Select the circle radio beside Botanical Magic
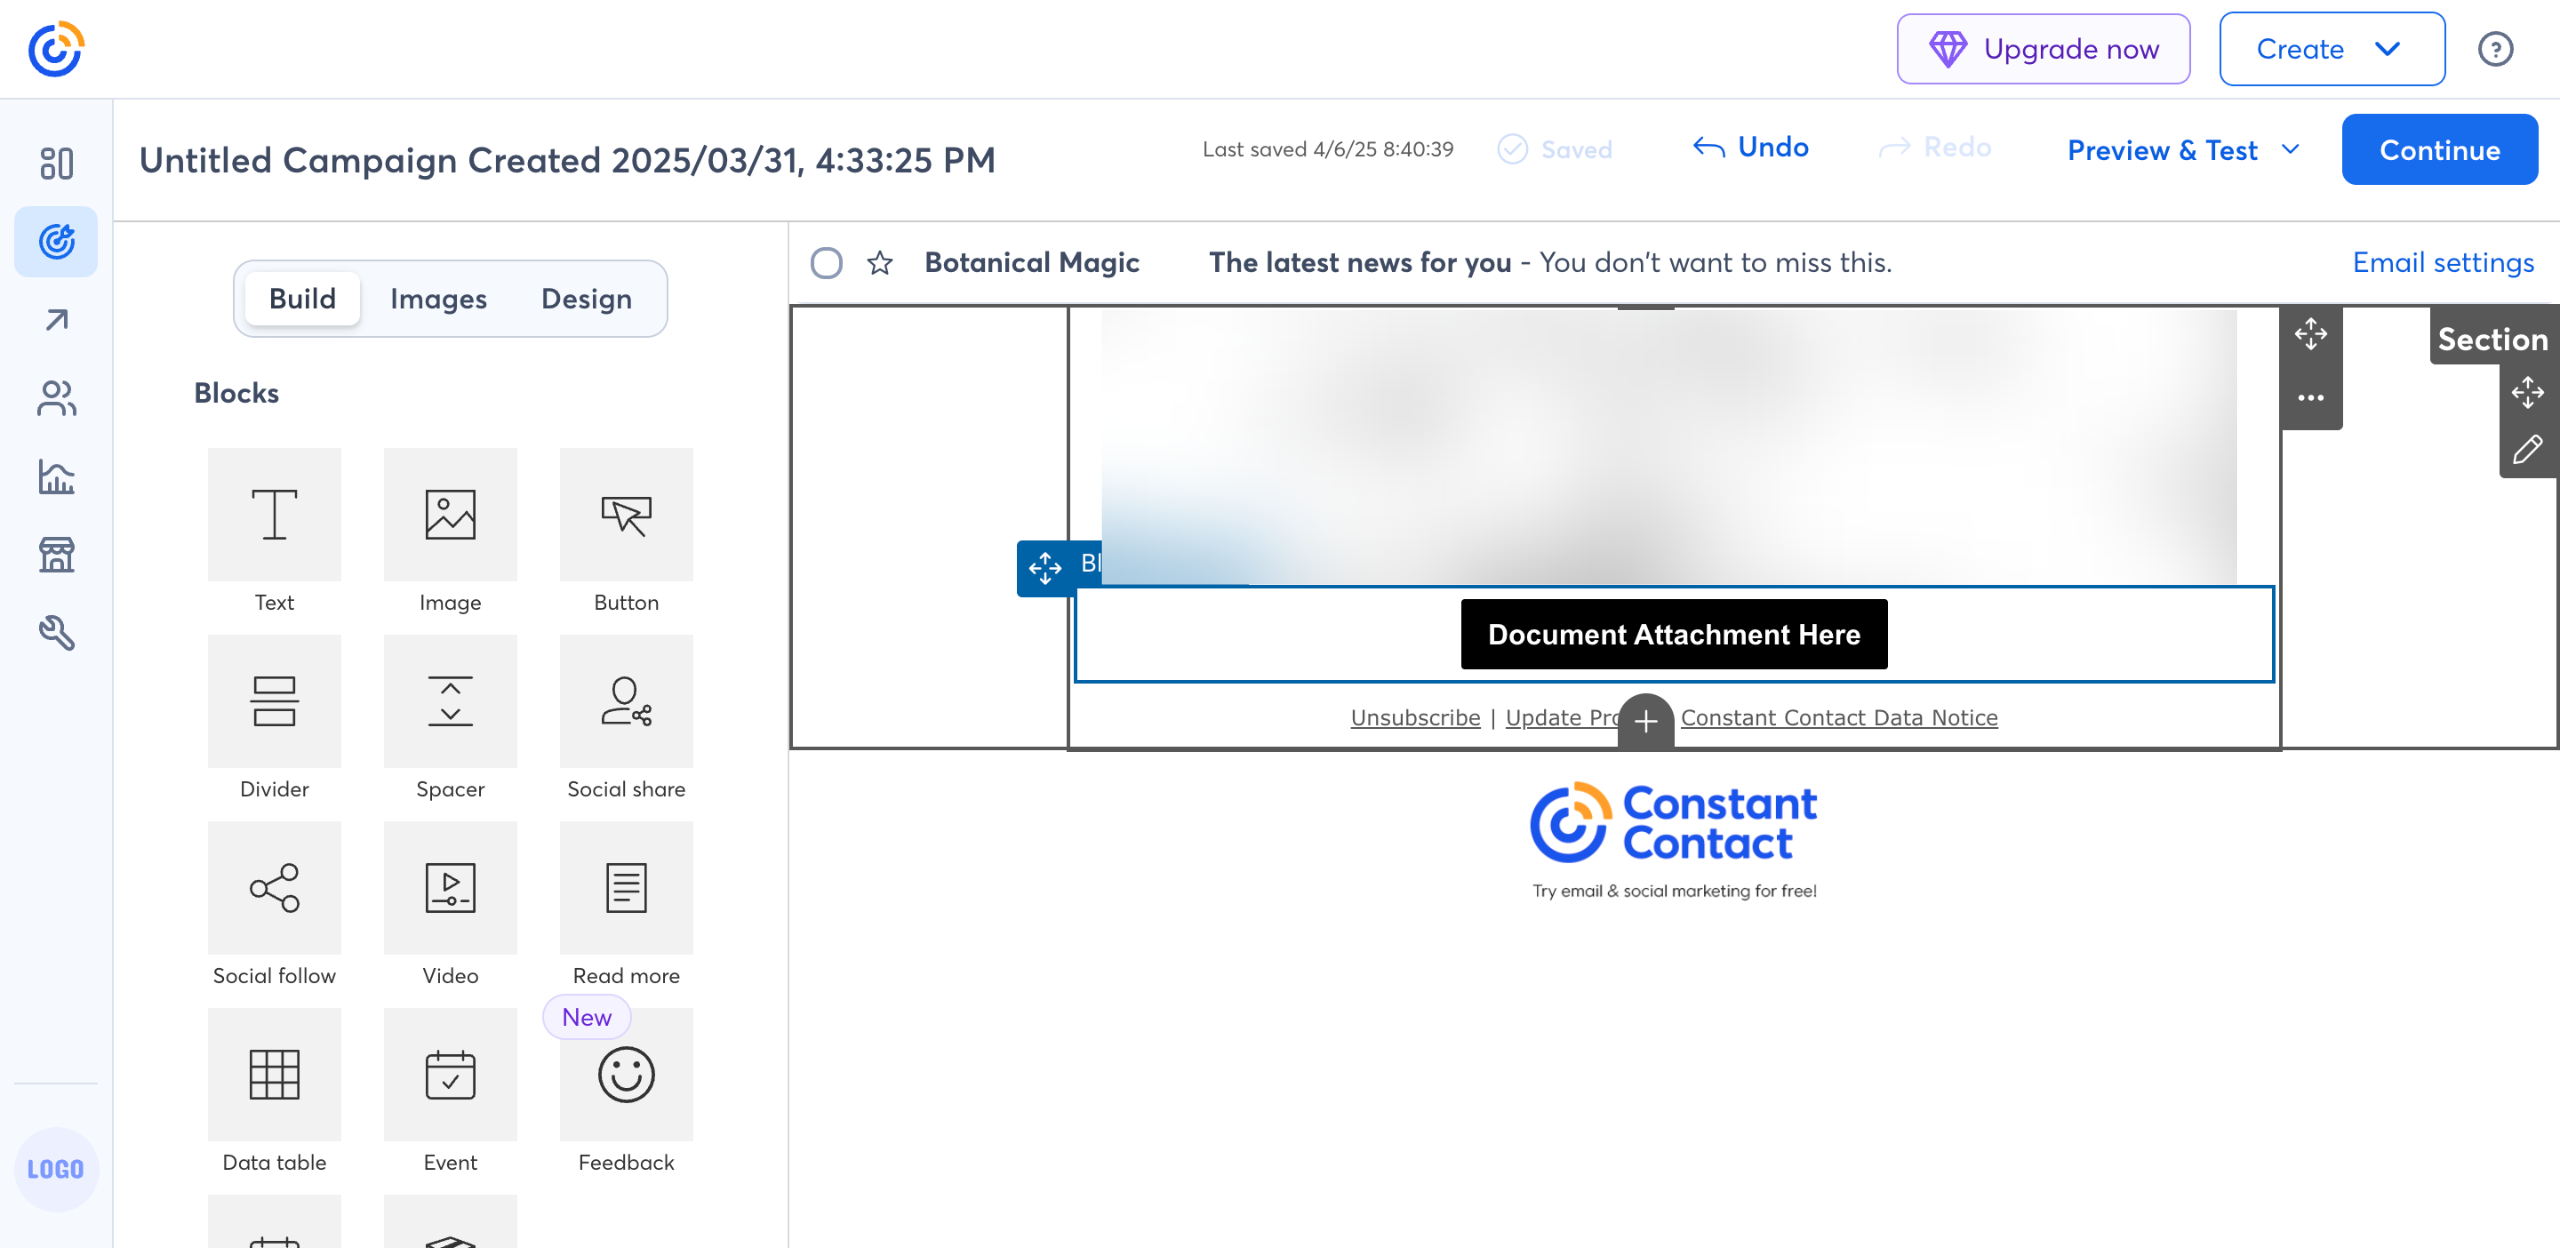This screenshot has width=2560, height=1248. coord(826,263)
